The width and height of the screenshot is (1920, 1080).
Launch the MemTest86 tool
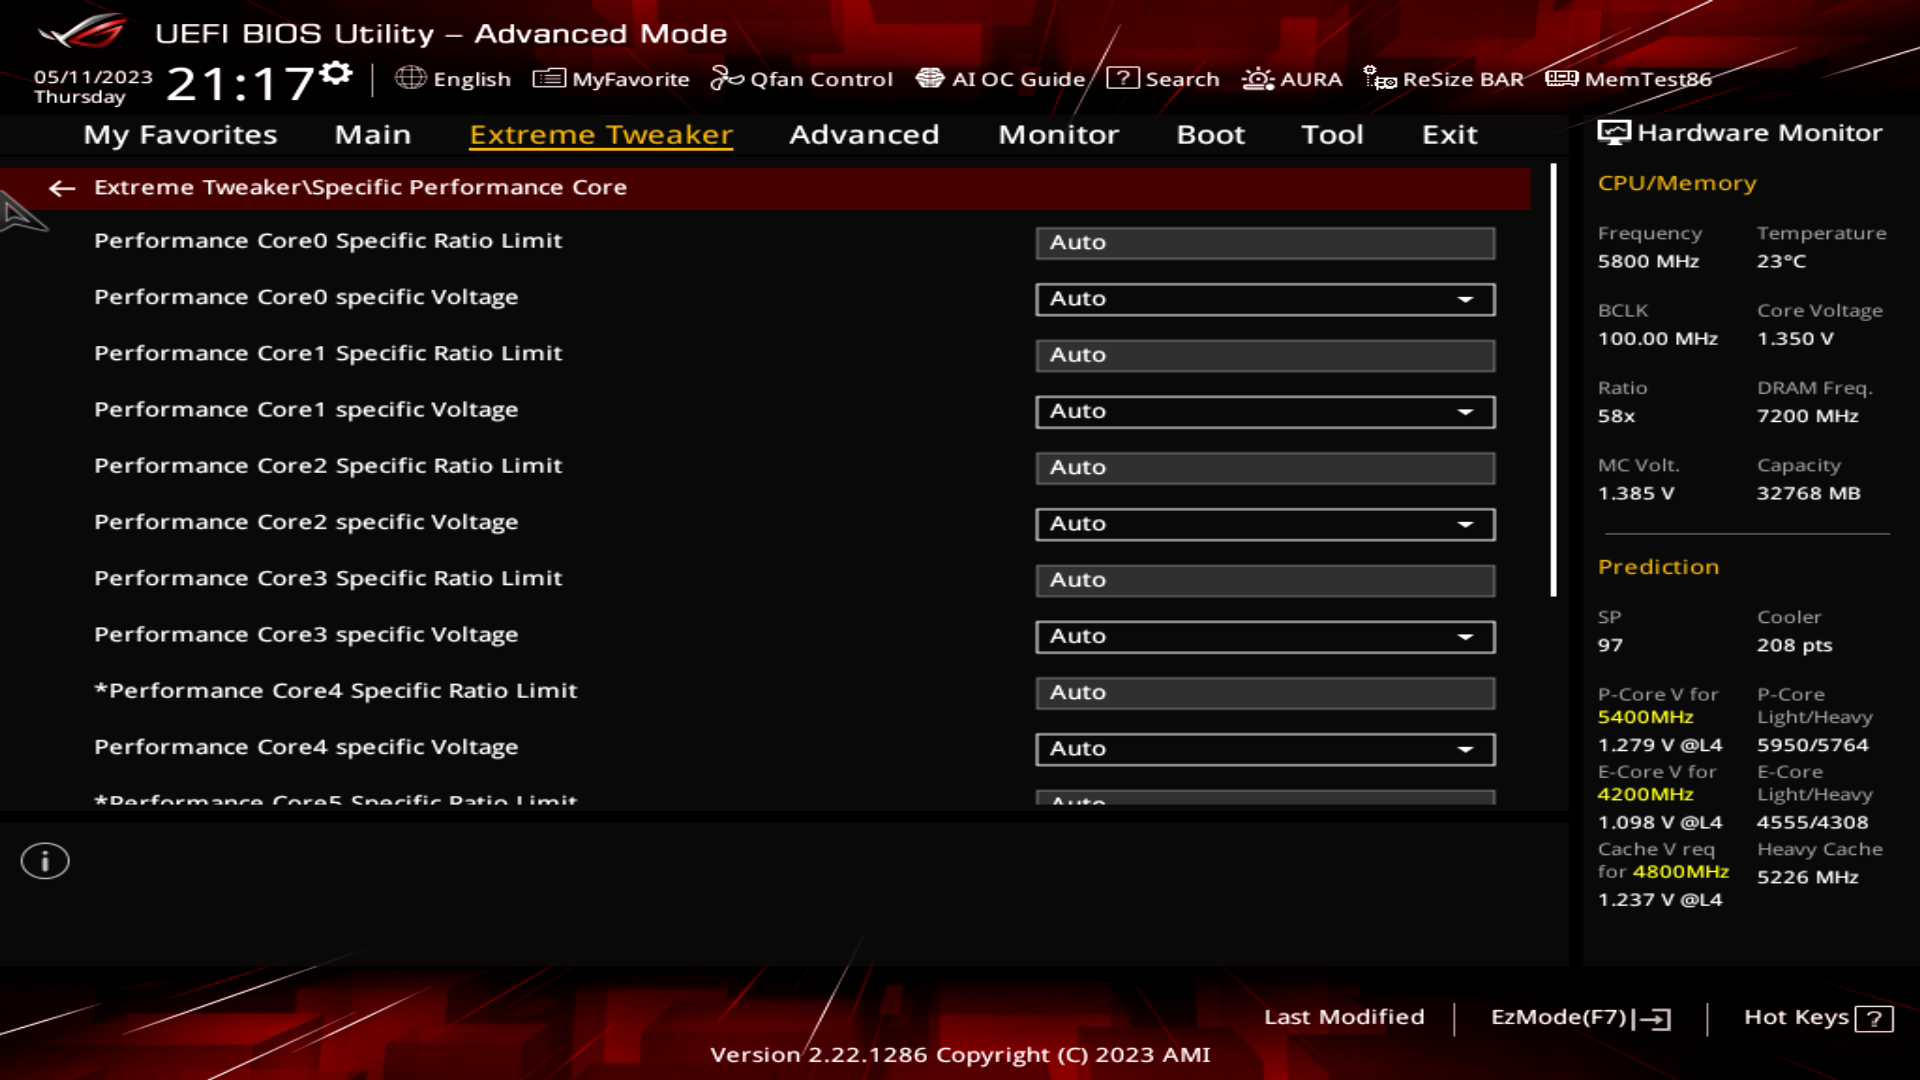click(x=1633, y=78)
